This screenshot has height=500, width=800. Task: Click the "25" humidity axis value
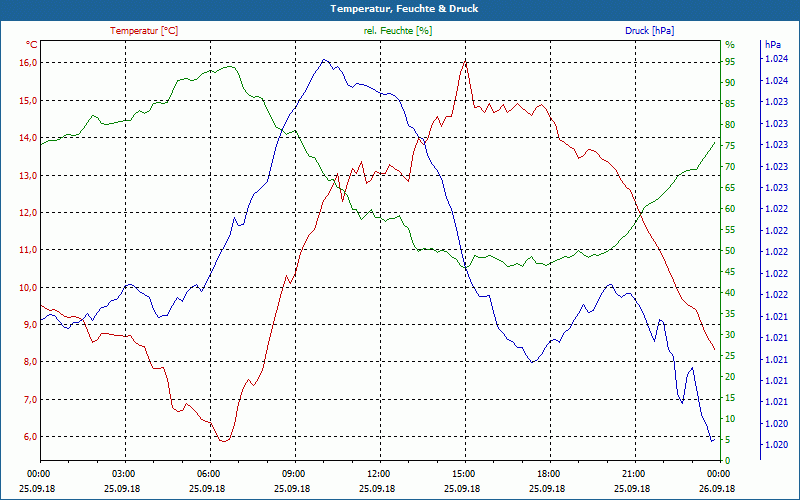pyautogui.click(x=730, y=356)
